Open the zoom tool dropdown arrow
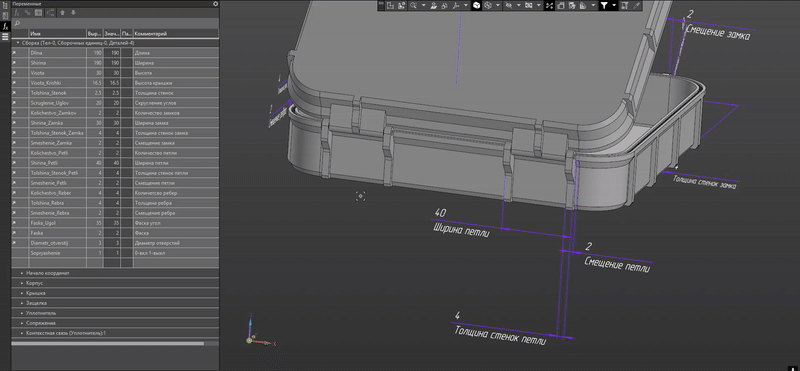Screen dimensions: 800x371 (423, 6)
